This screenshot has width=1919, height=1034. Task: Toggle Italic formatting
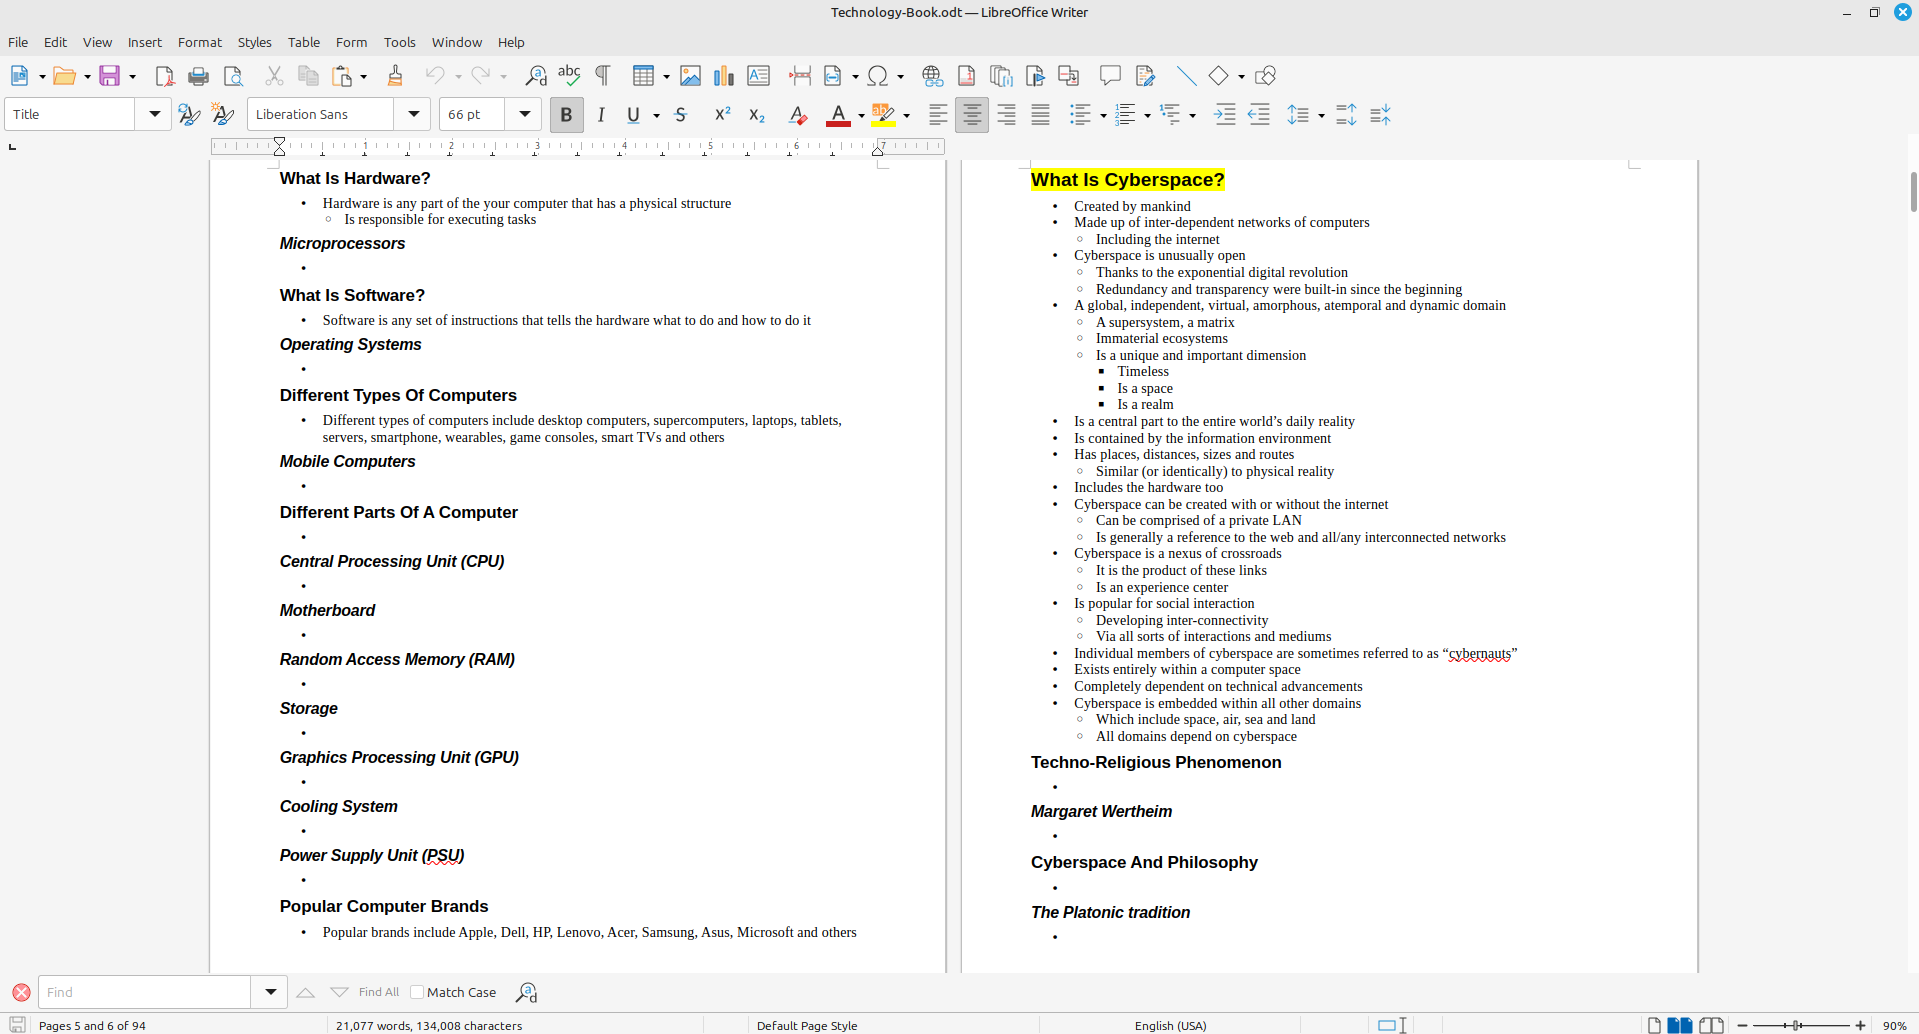click(x=601, y=115)
